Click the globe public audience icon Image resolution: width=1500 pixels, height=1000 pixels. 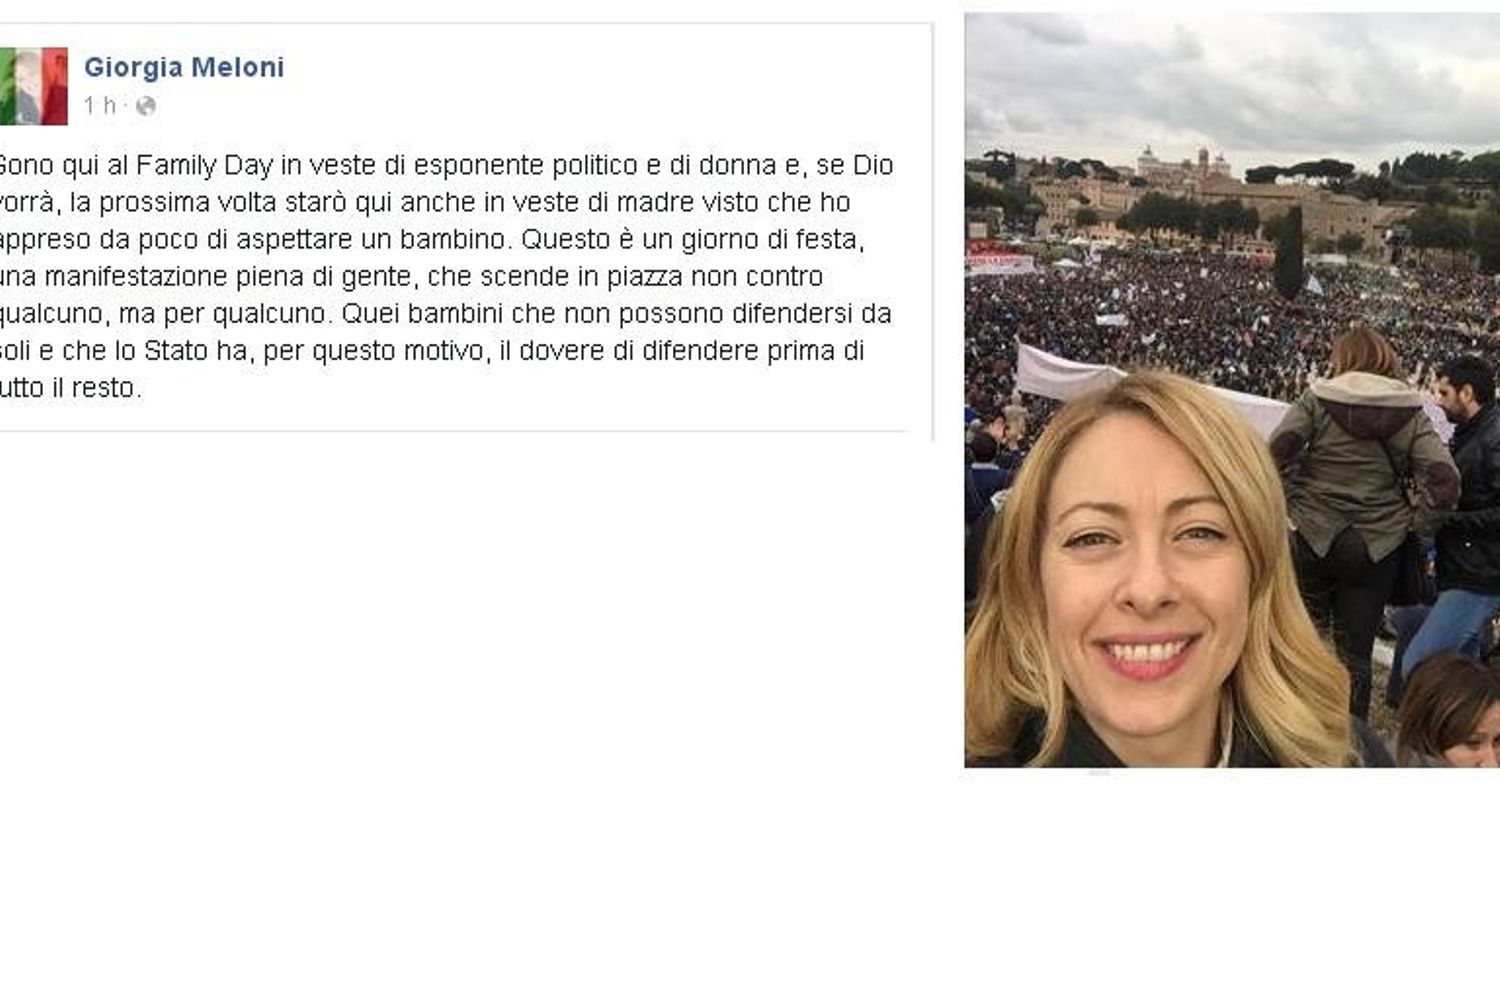pos(146,105)
